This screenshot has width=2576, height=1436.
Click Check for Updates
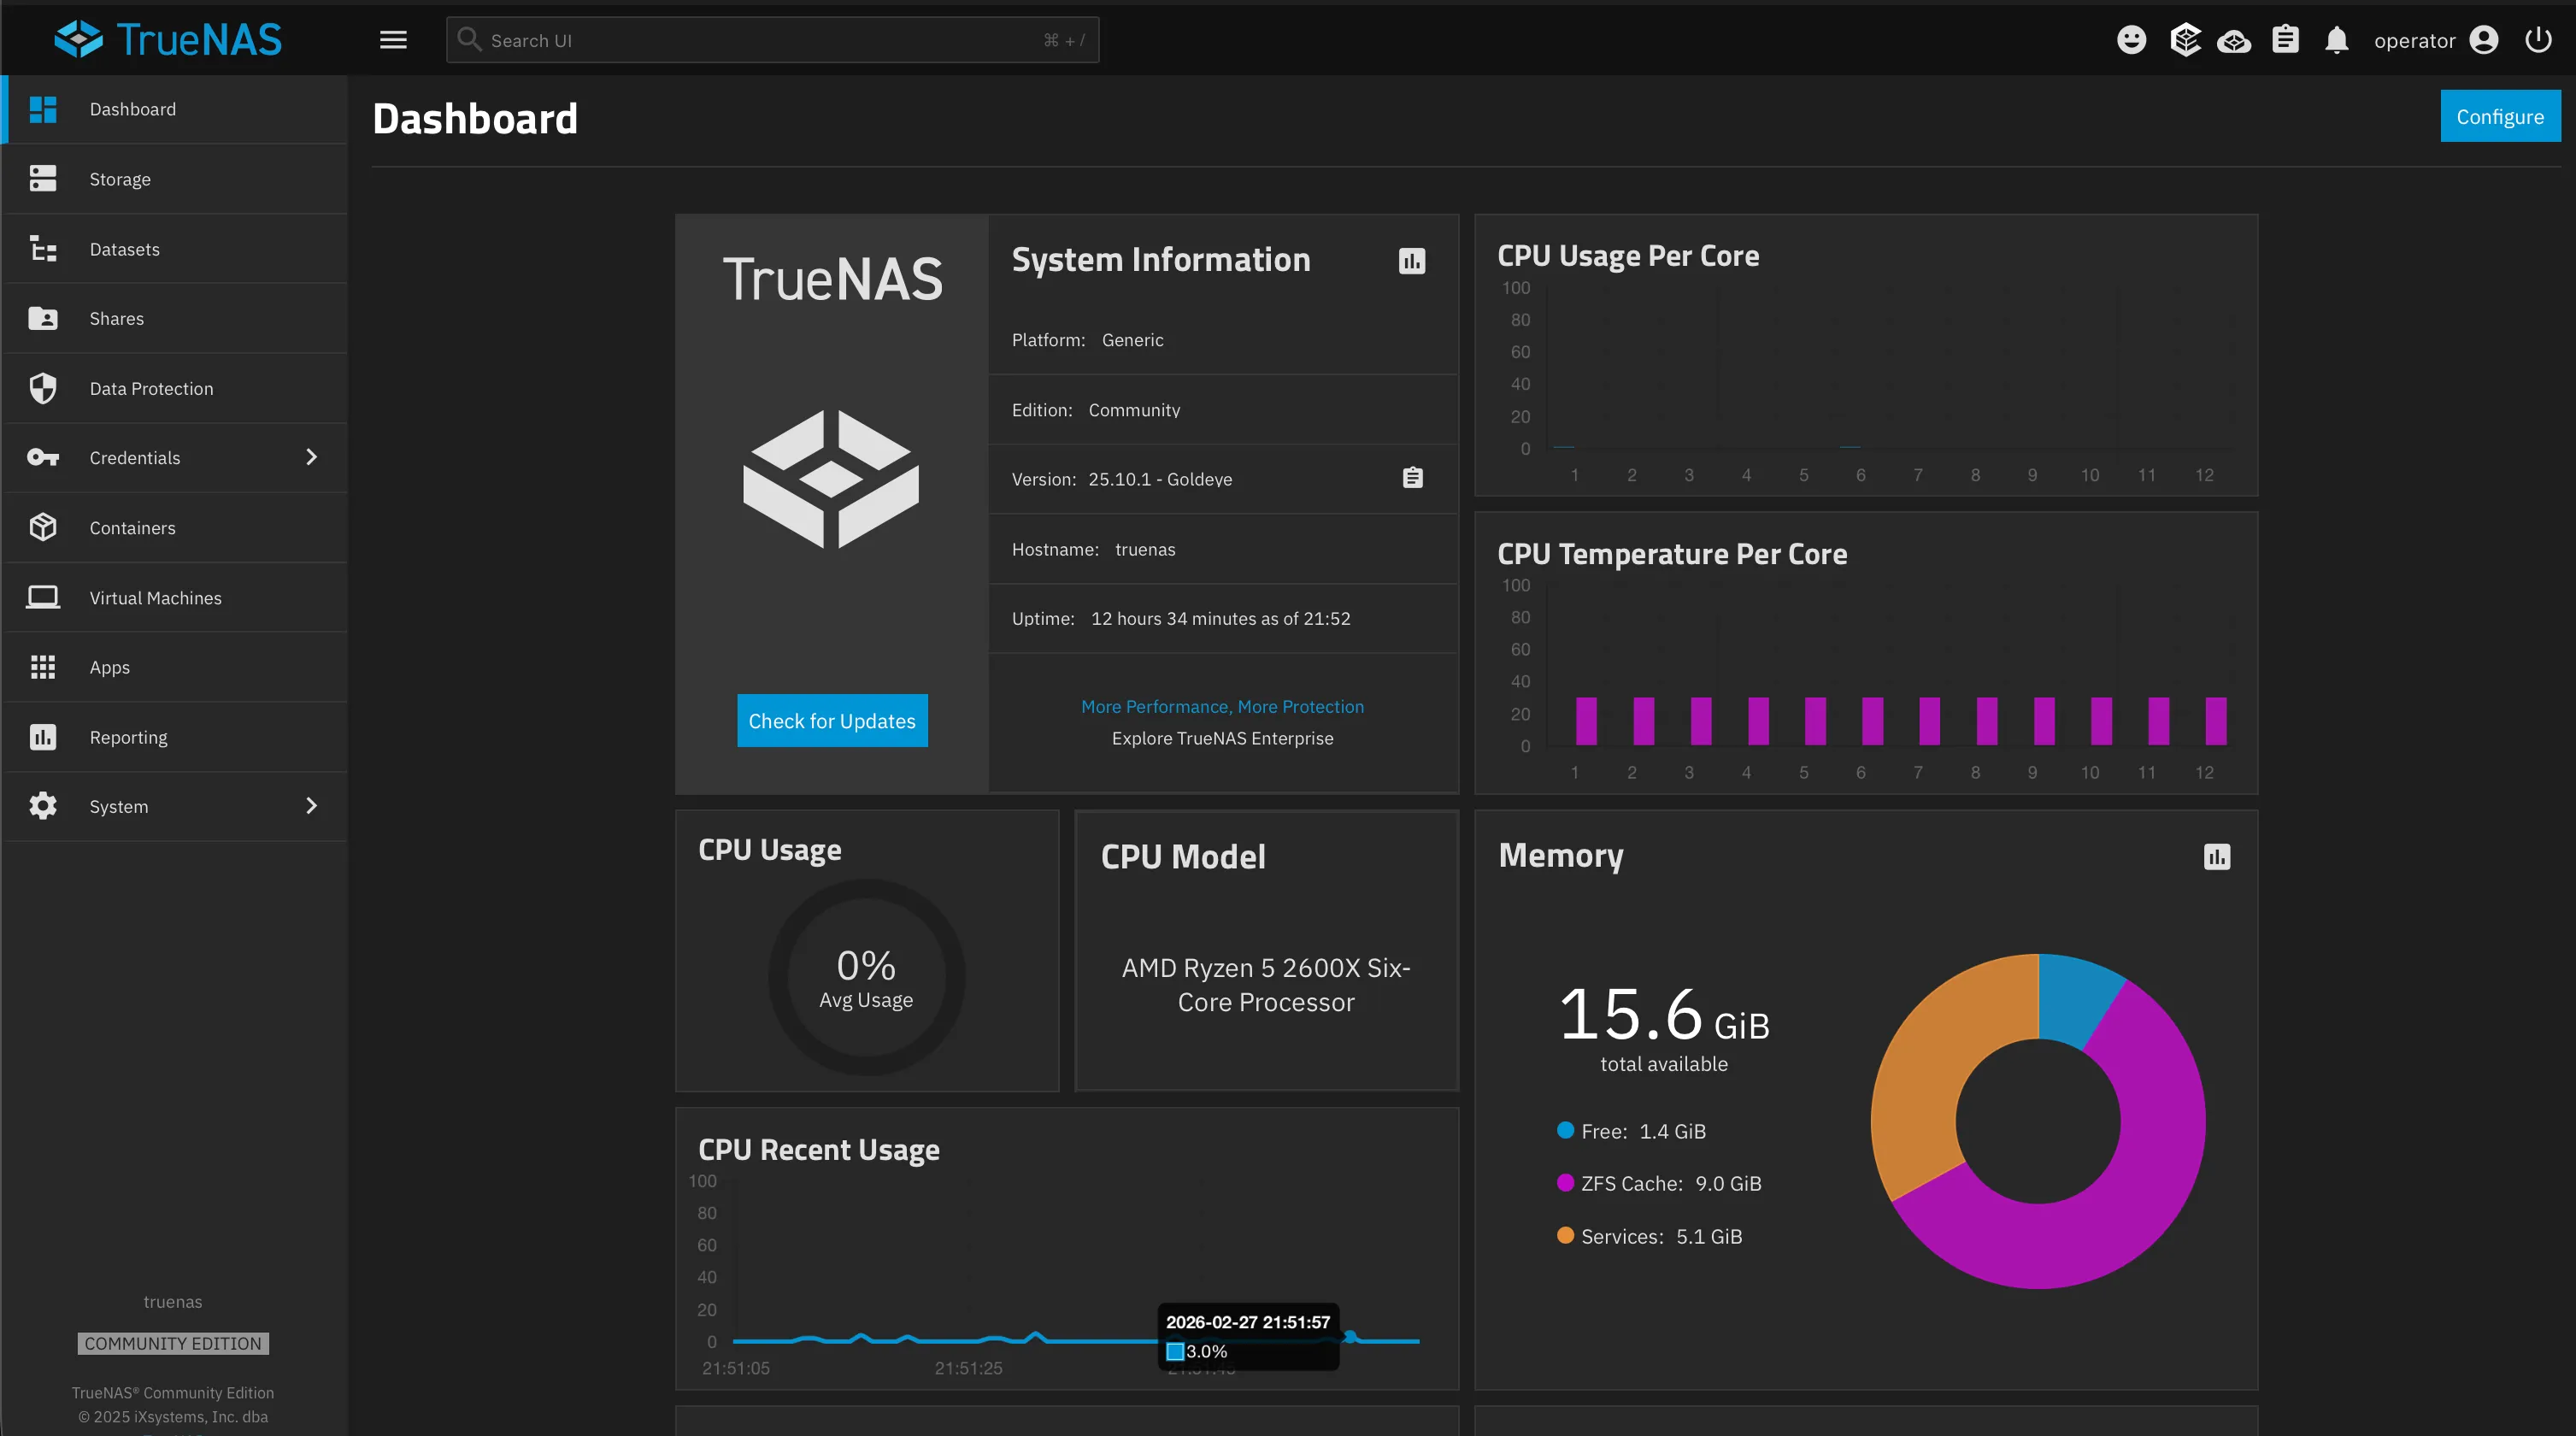(x=831, y=720)
